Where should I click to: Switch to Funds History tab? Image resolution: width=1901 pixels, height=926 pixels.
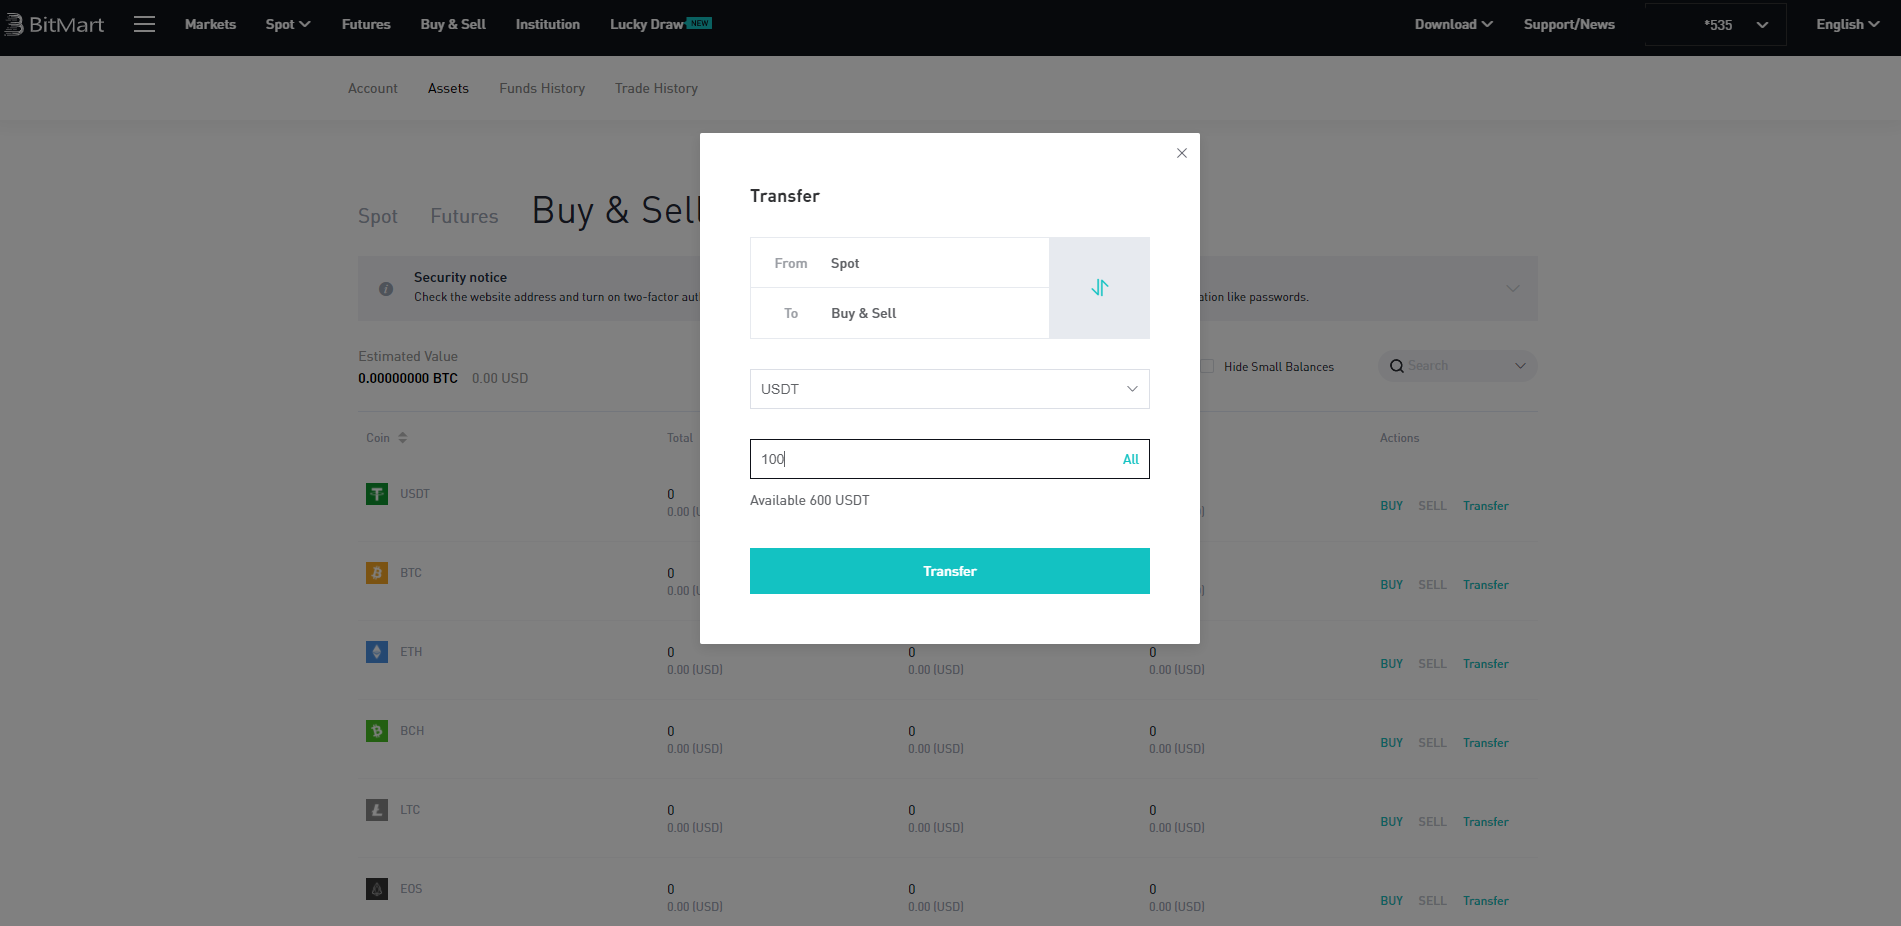pos(542,88)
